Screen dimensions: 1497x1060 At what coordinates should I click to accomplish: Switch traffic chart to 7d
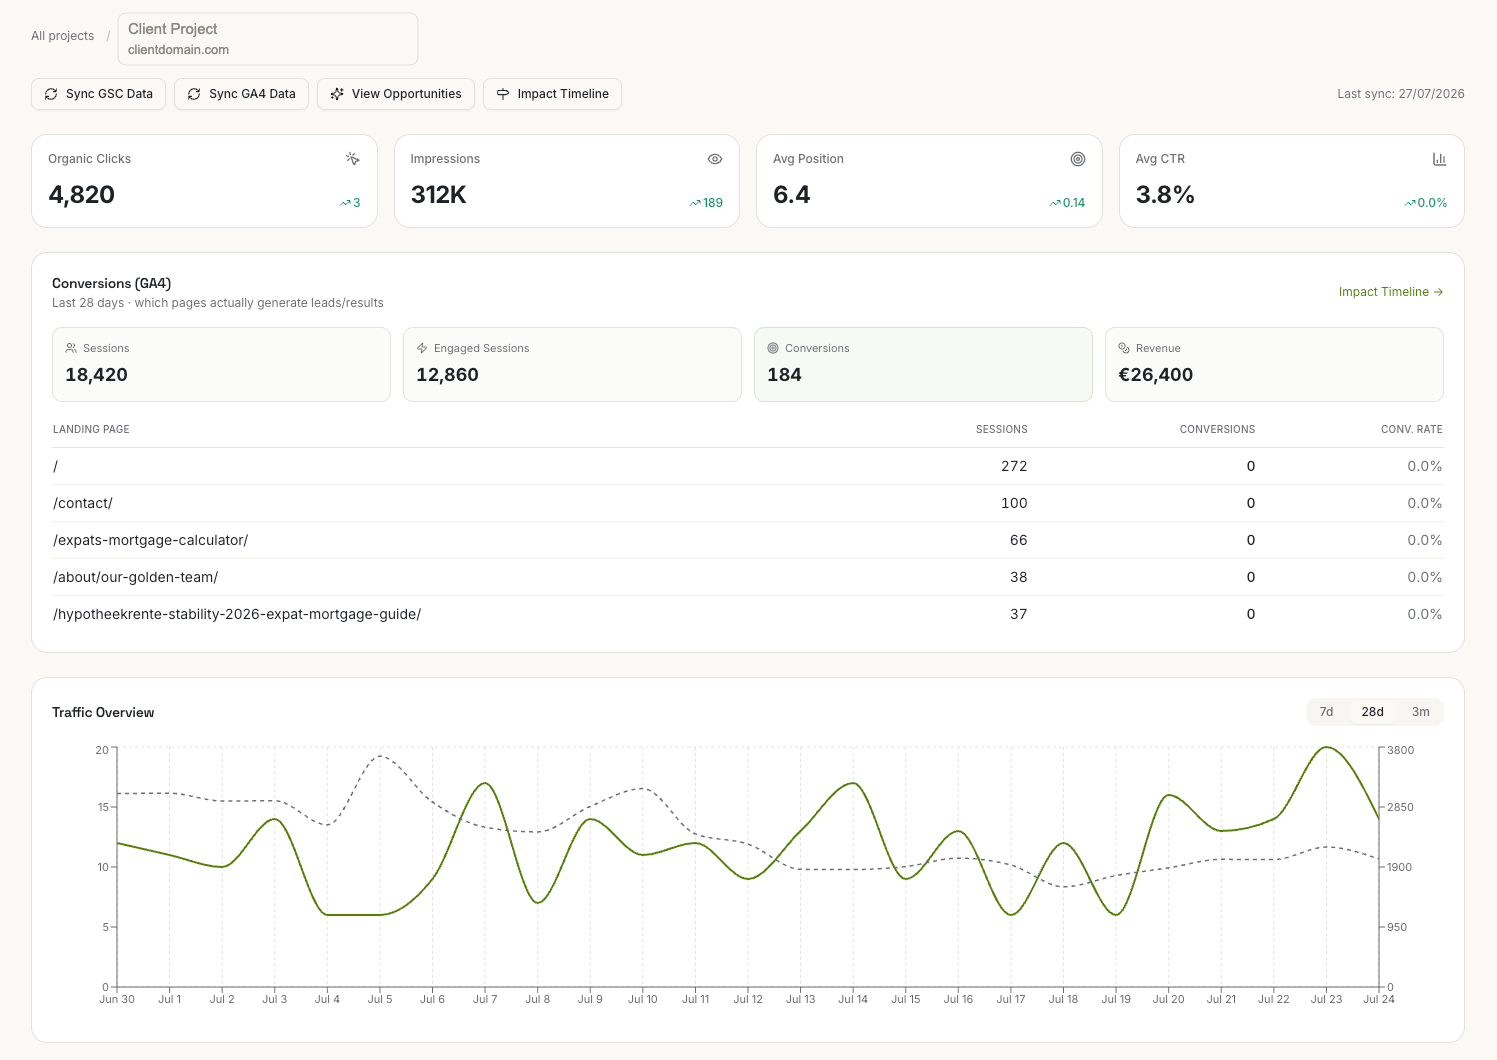click(x=1326, y=712)
